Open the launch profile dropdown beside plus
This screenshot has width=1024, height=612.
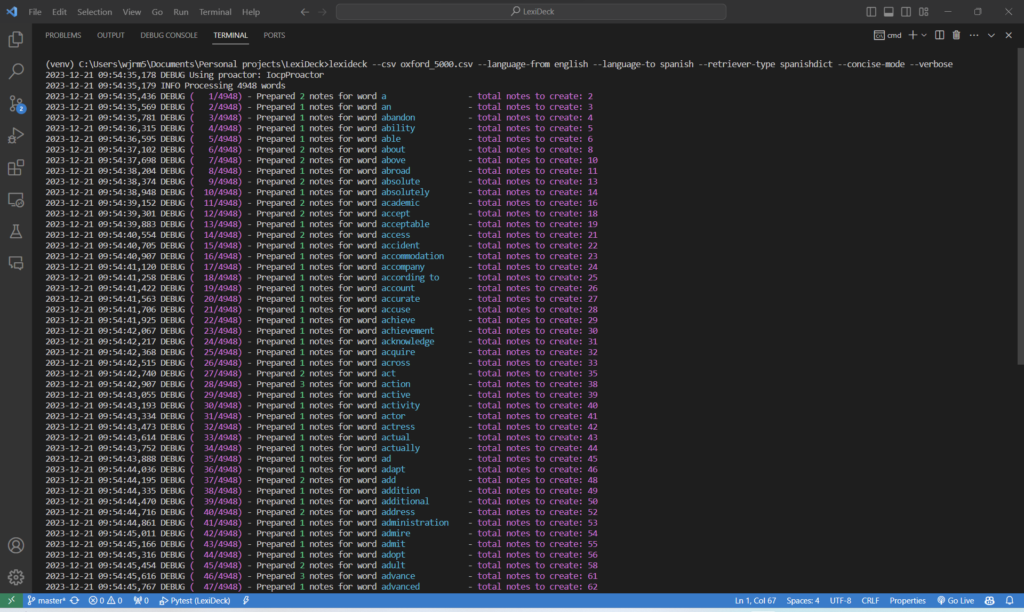point(923,35)
